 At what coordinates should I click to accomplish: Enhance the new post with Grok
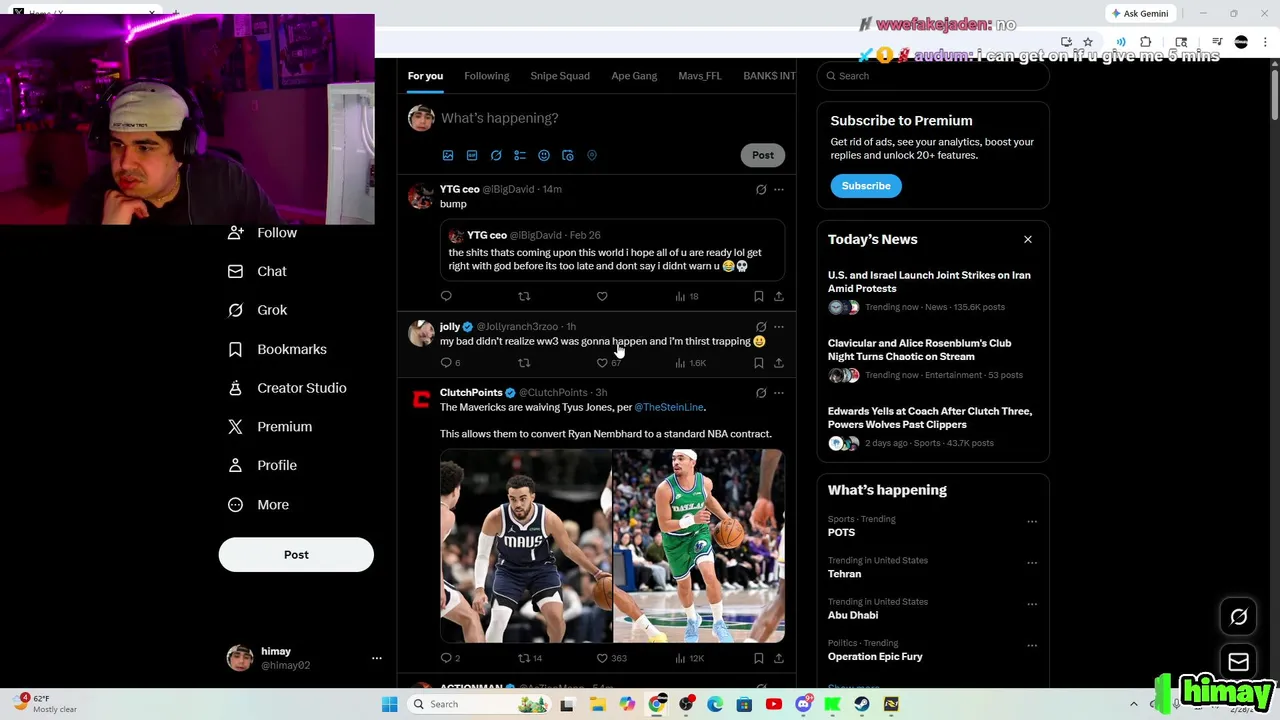pos(496,155)
